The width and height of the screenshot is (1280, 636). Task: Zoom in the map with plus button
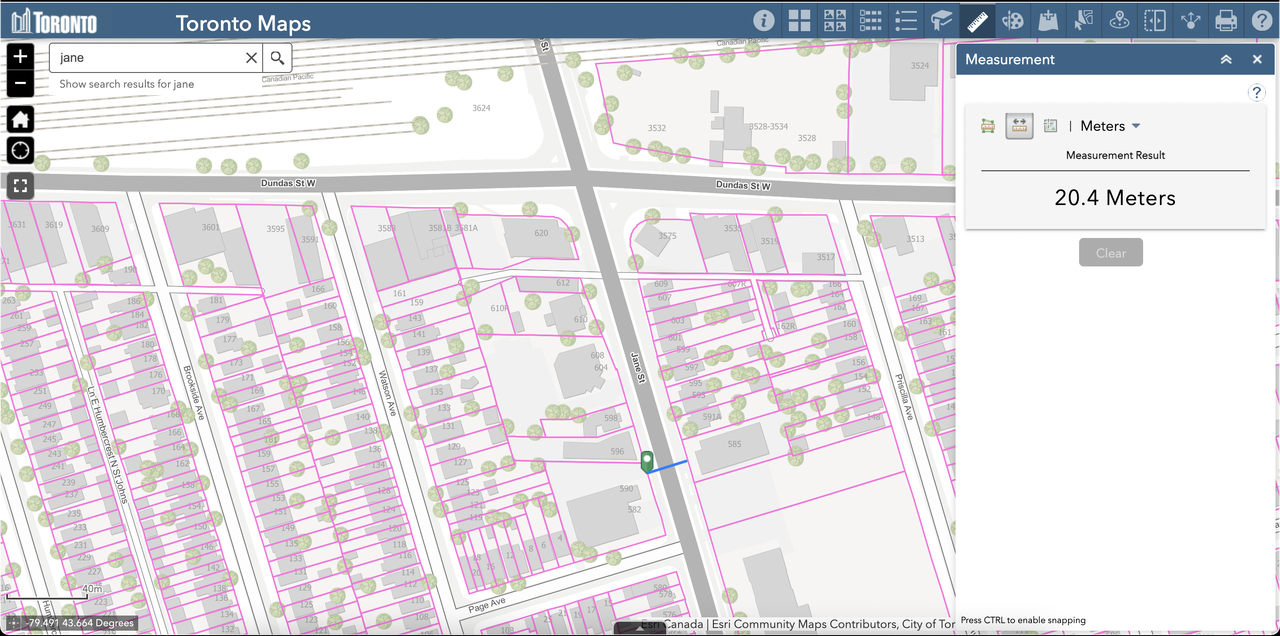(20, 57)
